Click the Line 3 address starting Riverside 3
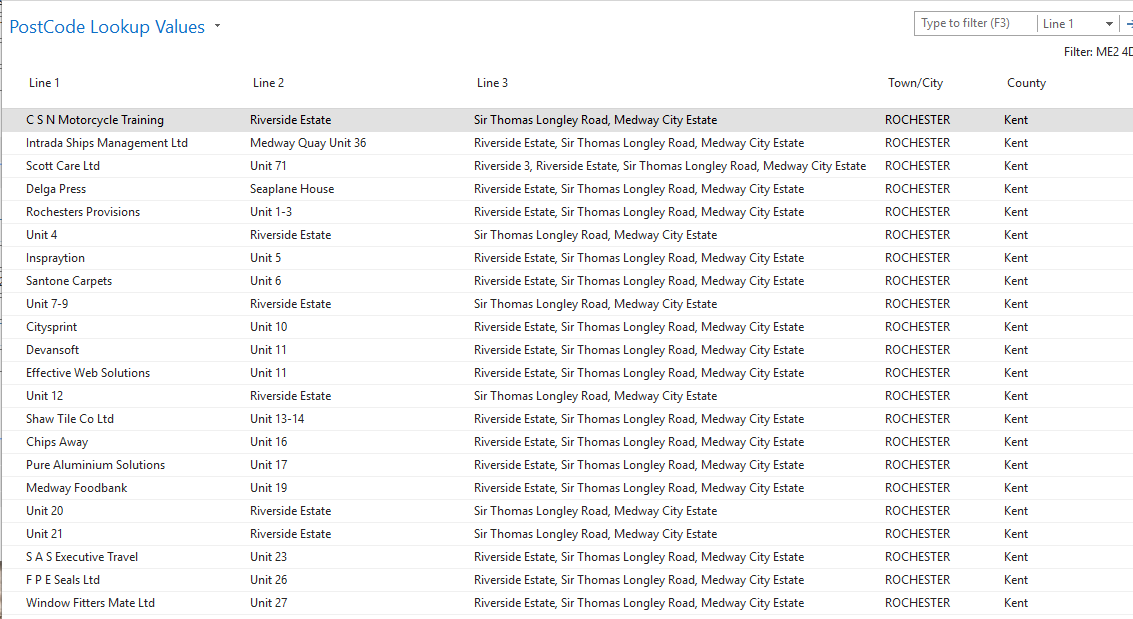 pyautogui.click(x=670, y=166)
